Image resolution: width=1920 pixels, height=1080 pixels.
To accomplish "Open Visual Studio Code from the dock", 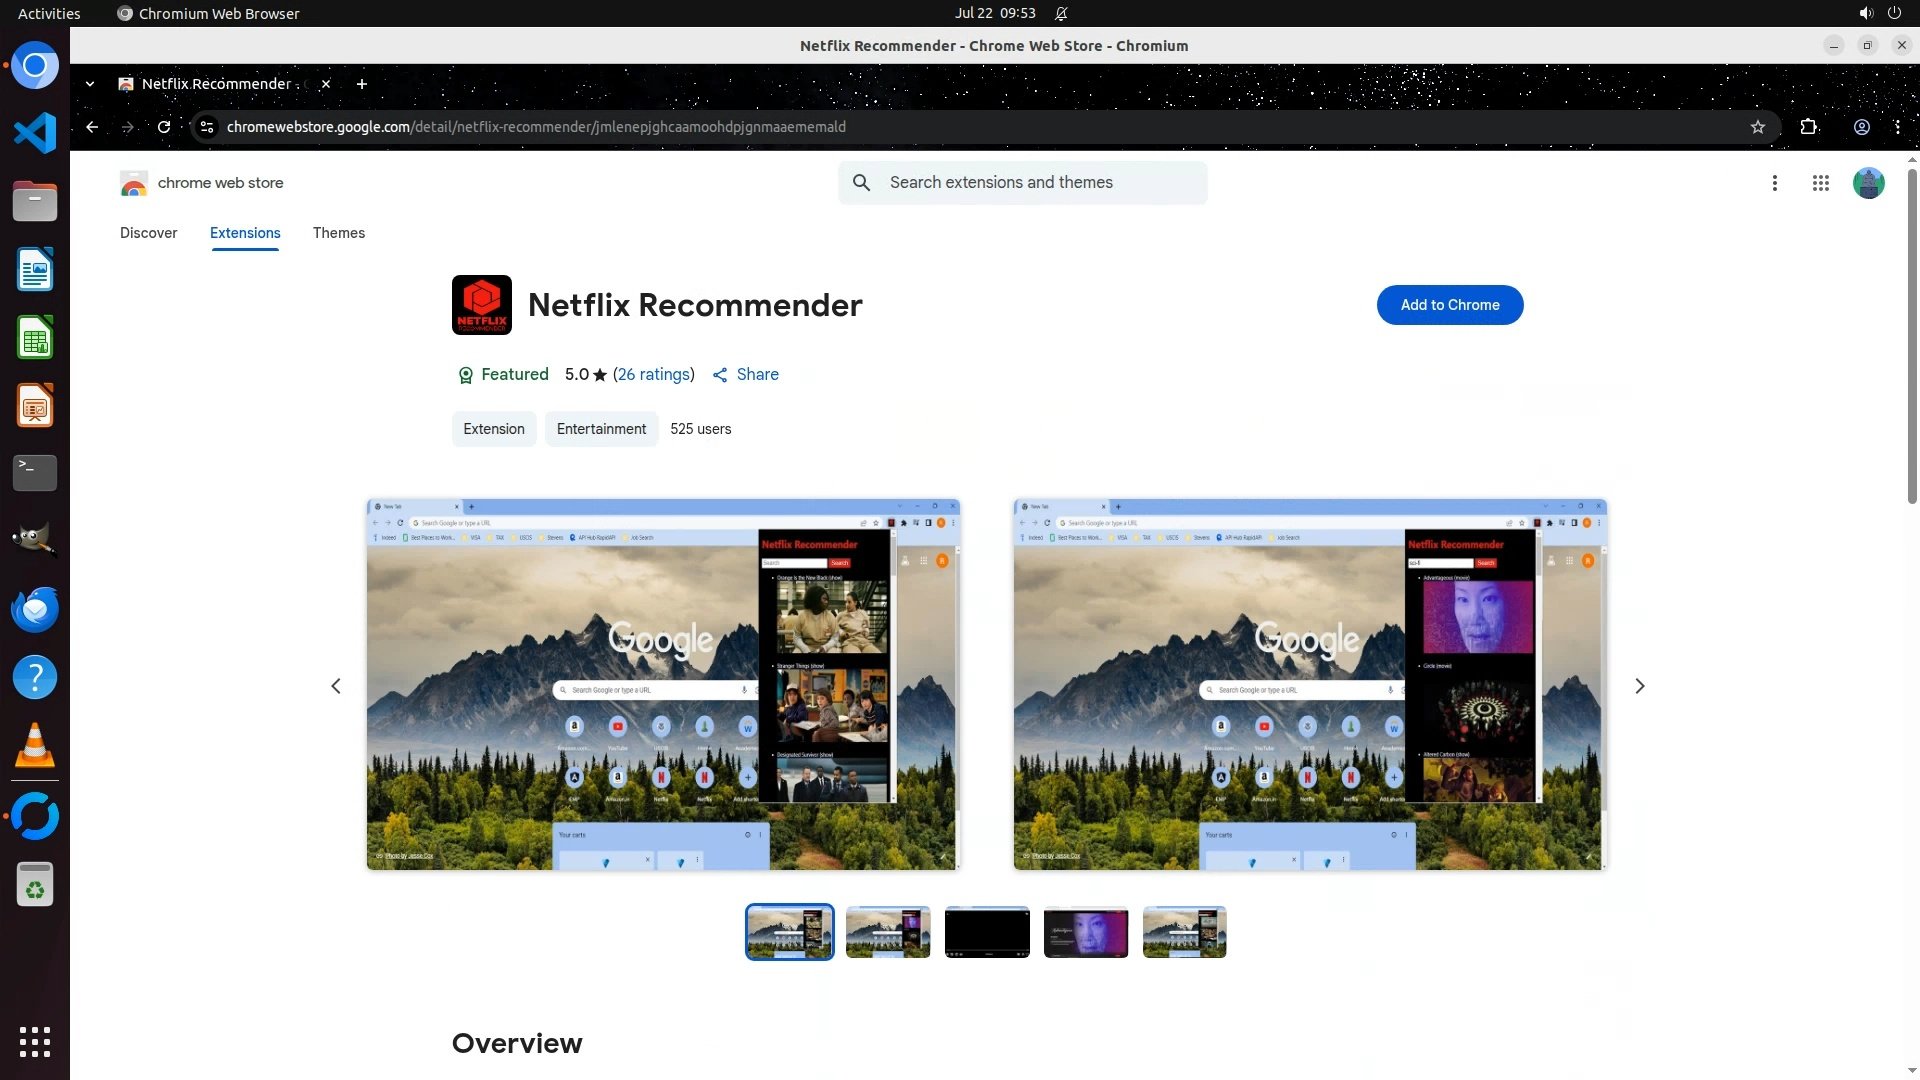I will pos(35,133).
